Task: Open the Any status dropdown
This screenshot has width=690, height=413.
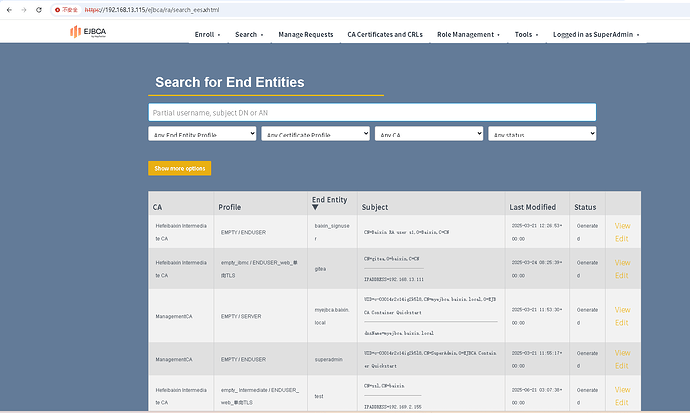Action: tap(542, 134)
